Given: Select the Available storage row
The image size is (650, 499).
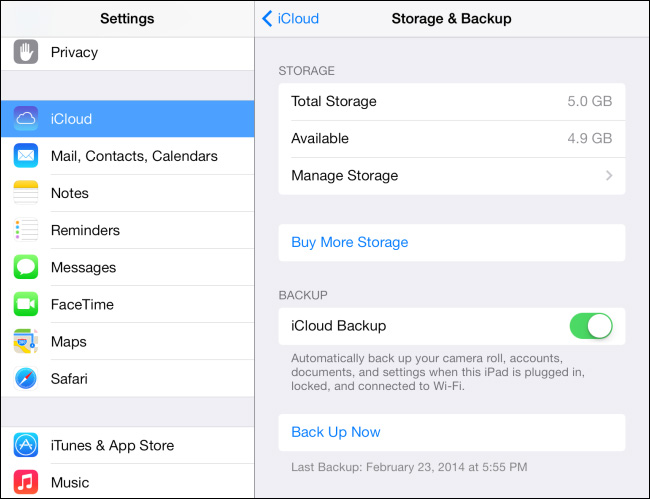Looking at the screenshot, I should click(451, 138).
